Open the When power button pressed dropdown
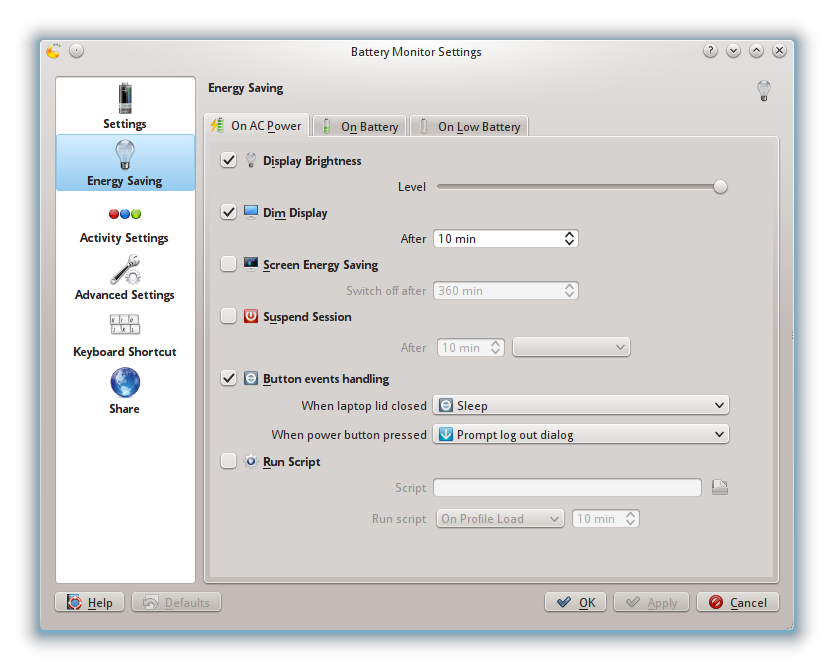 click(581, 434)
